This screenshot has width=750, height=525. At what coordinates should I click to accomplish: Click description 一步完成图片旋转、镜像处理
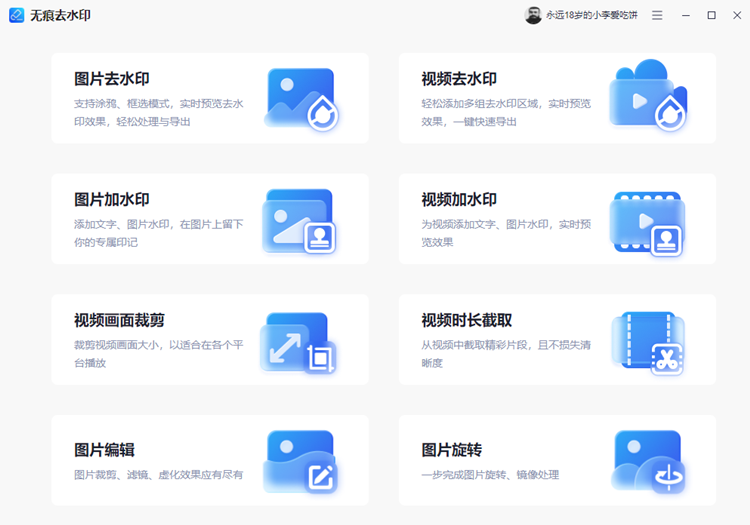pos(490,475)
